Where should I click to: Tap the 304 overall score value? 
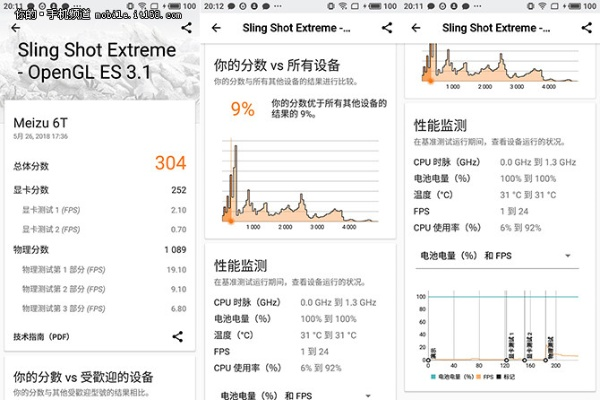[x=170, y=164]
